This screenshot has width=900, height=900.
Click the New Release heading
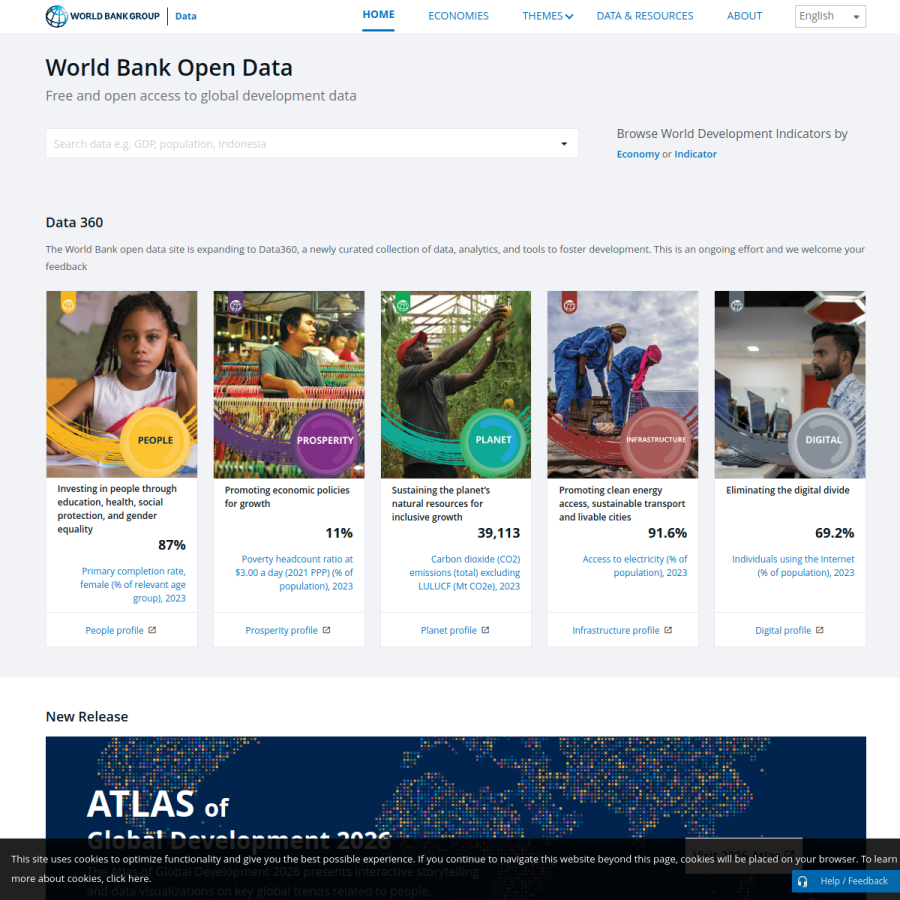[87, 717]
